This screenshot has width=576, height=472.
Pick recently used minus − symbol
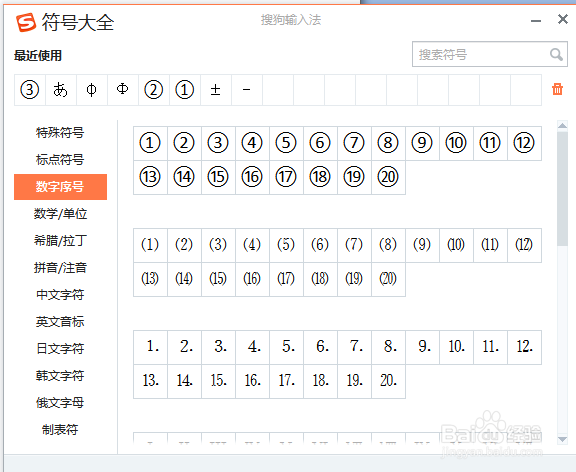pos(246,90)
